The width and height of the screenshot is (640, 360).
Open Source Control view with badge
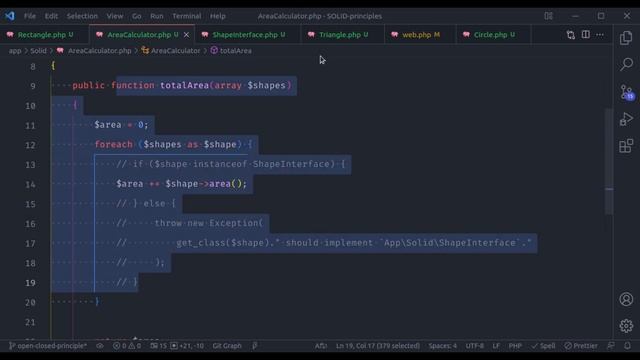pyautogui.click(x=626, y=92)
